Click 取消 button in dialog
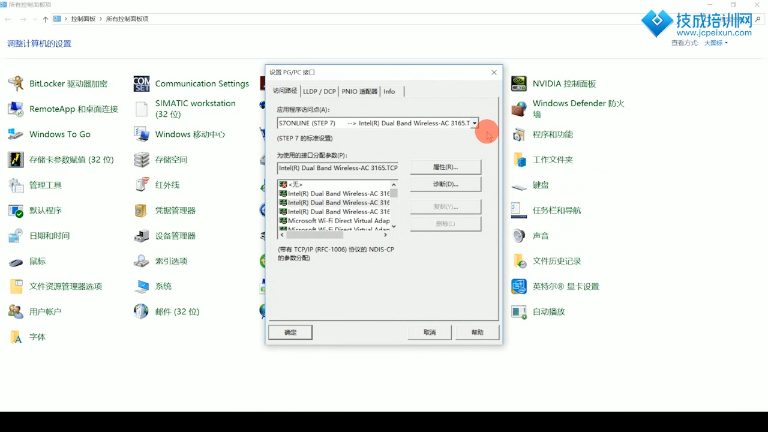768x432 pixels. click(x=429, y=332)
